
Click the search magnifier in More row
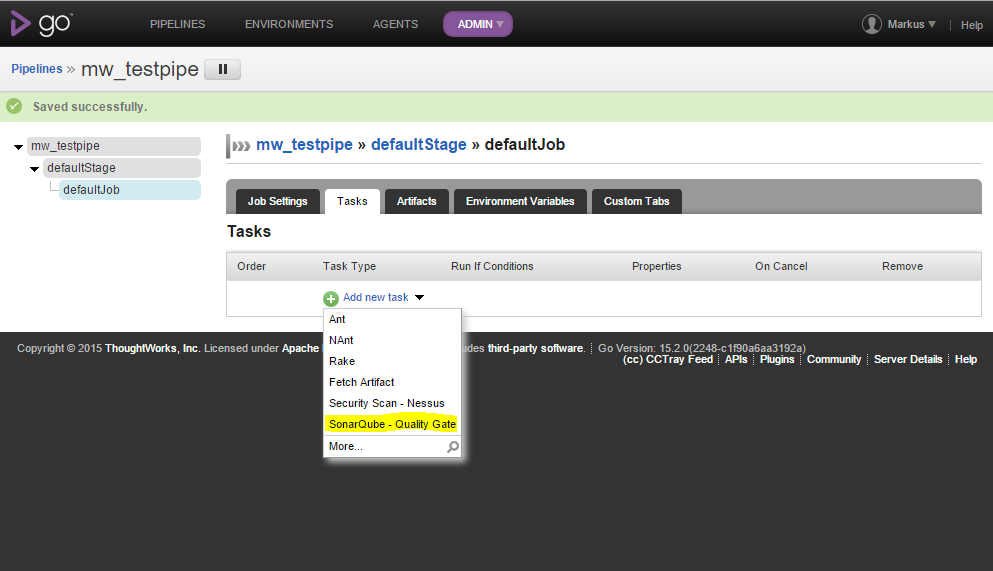(453, 447)
